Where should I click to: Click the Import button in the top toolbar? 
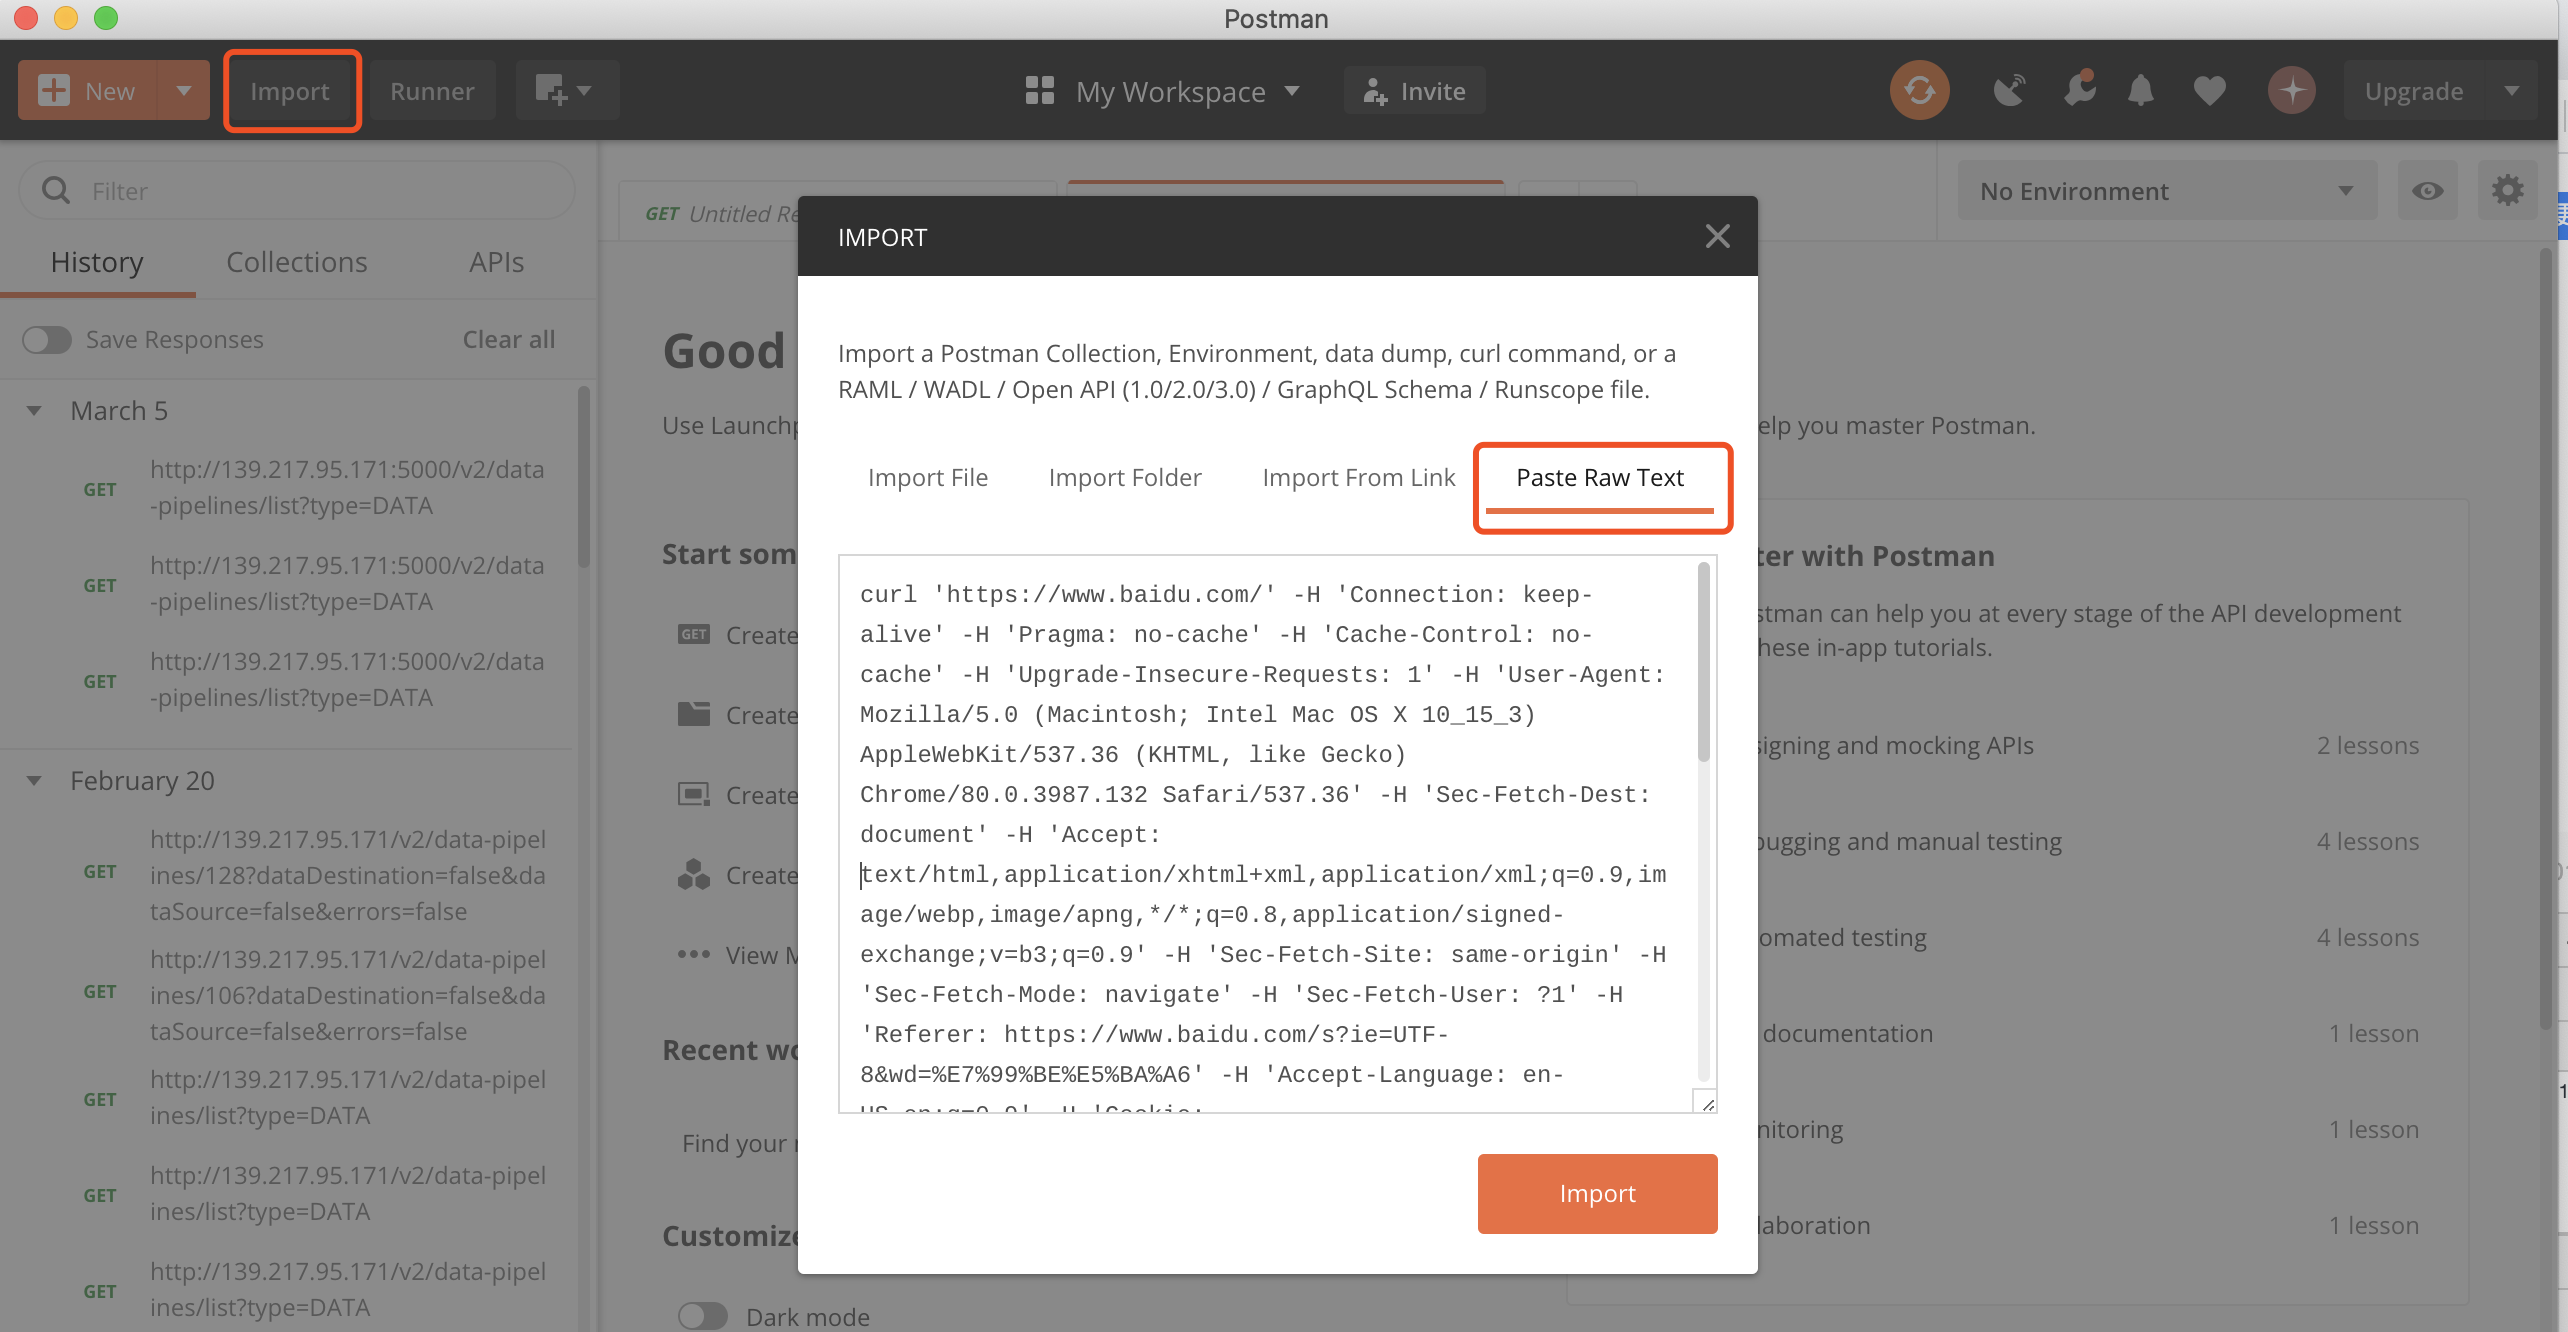pos(290,91)
